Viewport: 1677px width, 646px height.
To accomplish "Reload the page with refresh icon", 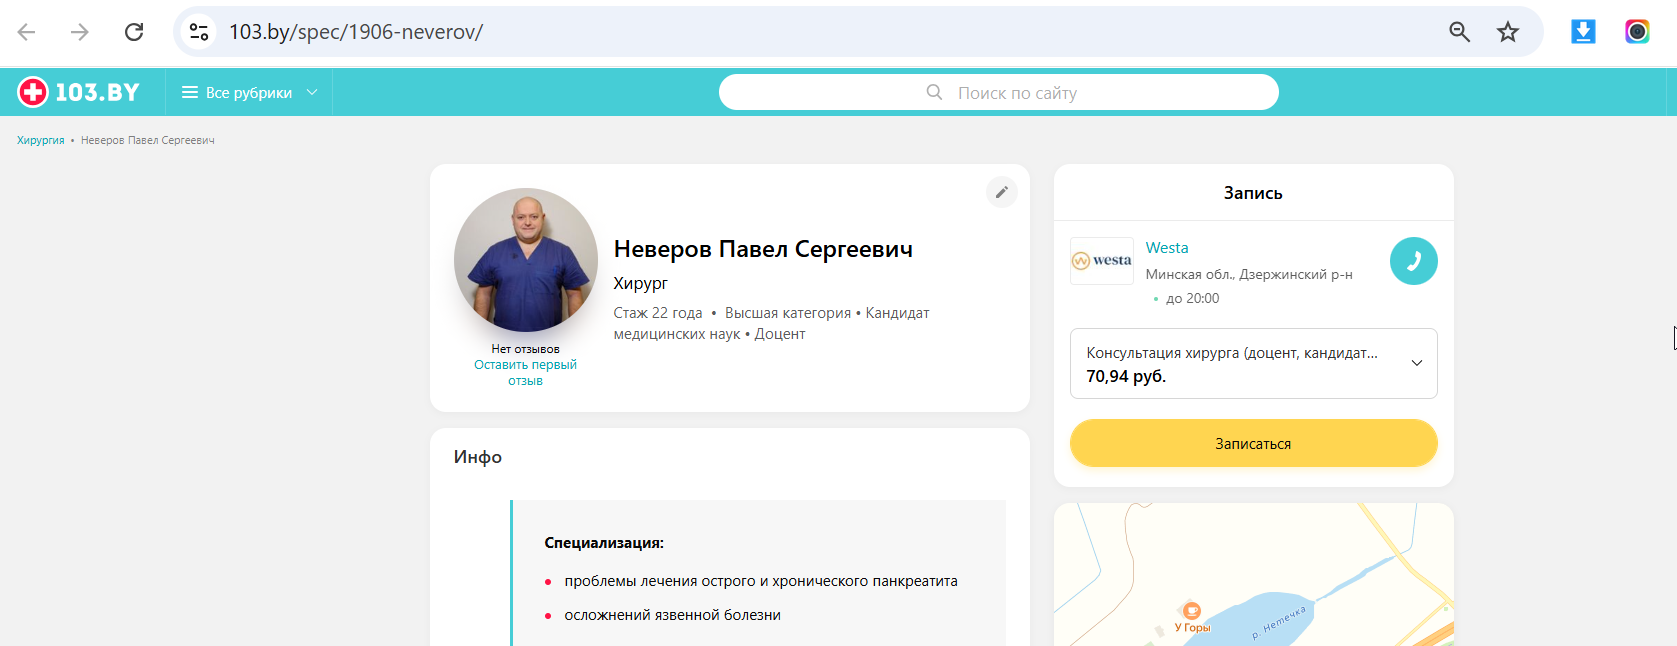I will (x=134, y=32).
